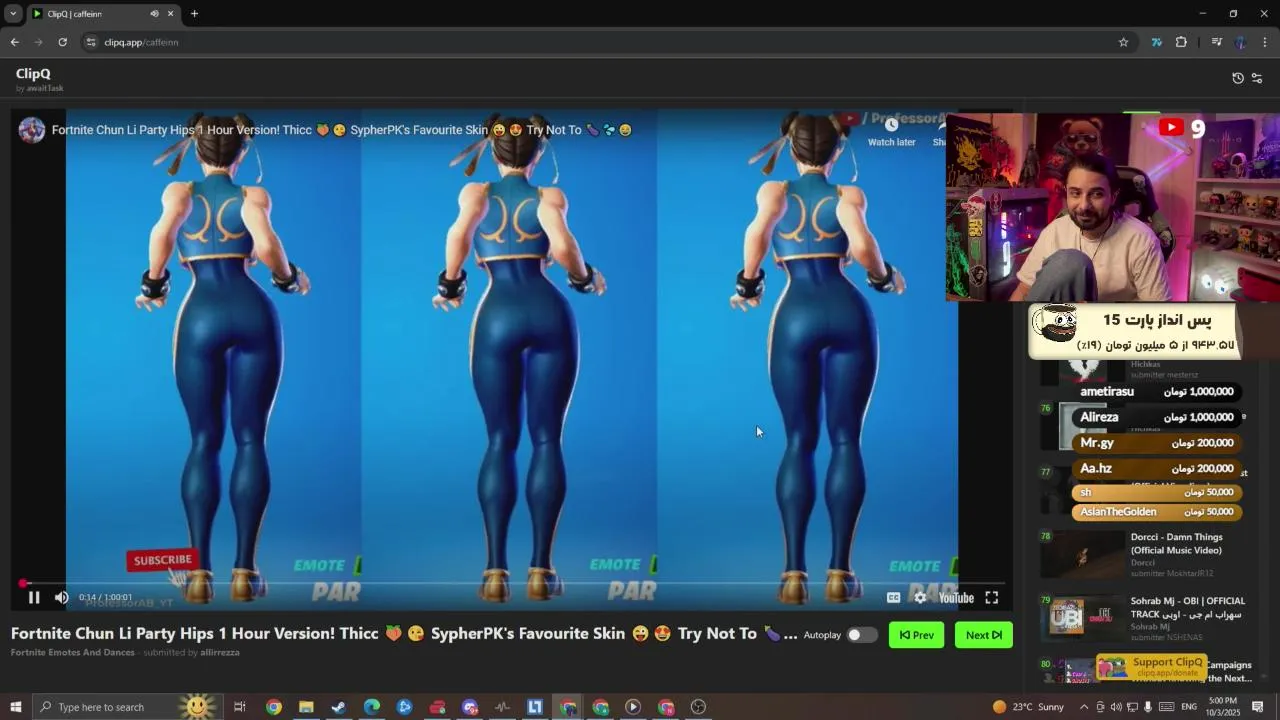Mute tab via tab audio icon
Image resolution: width=1280 pixels, height=720 pixels.
point(154,14)
